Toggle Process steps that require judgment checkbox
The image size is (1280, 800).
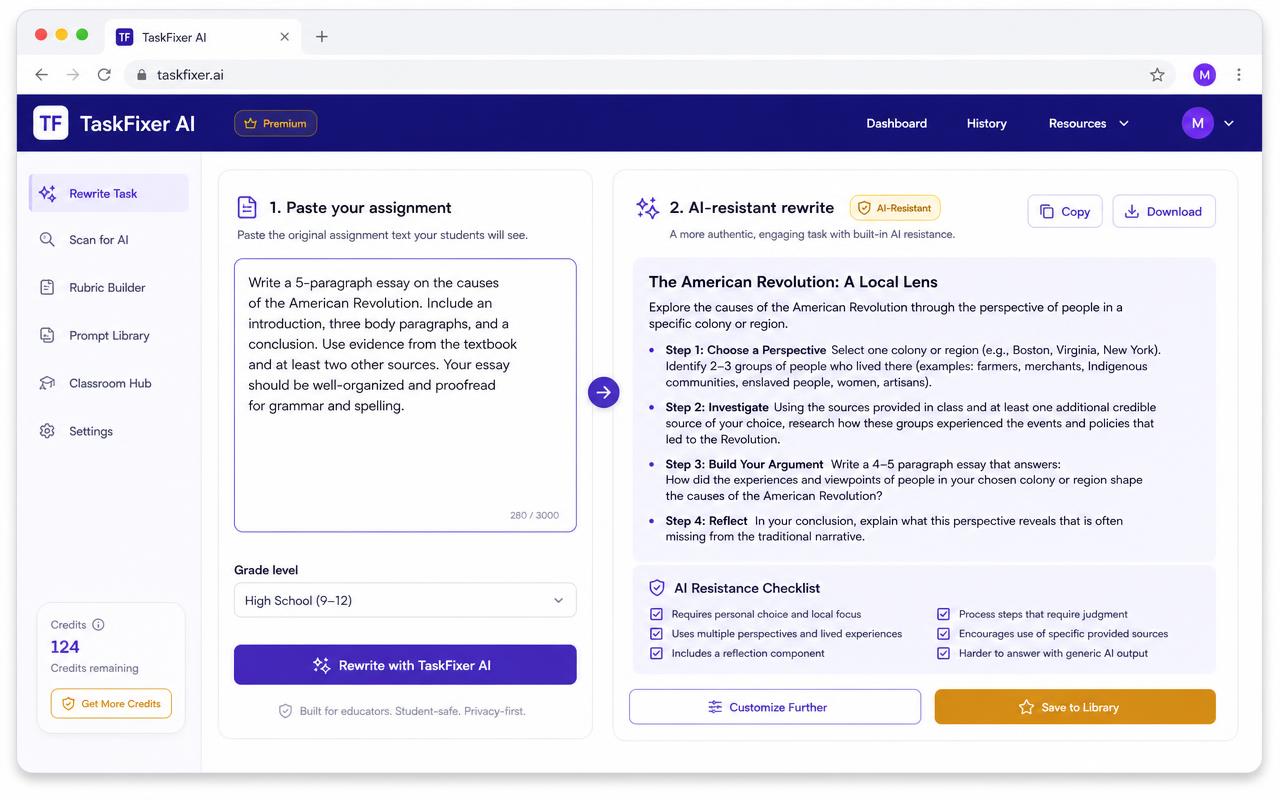coord(943,614)
